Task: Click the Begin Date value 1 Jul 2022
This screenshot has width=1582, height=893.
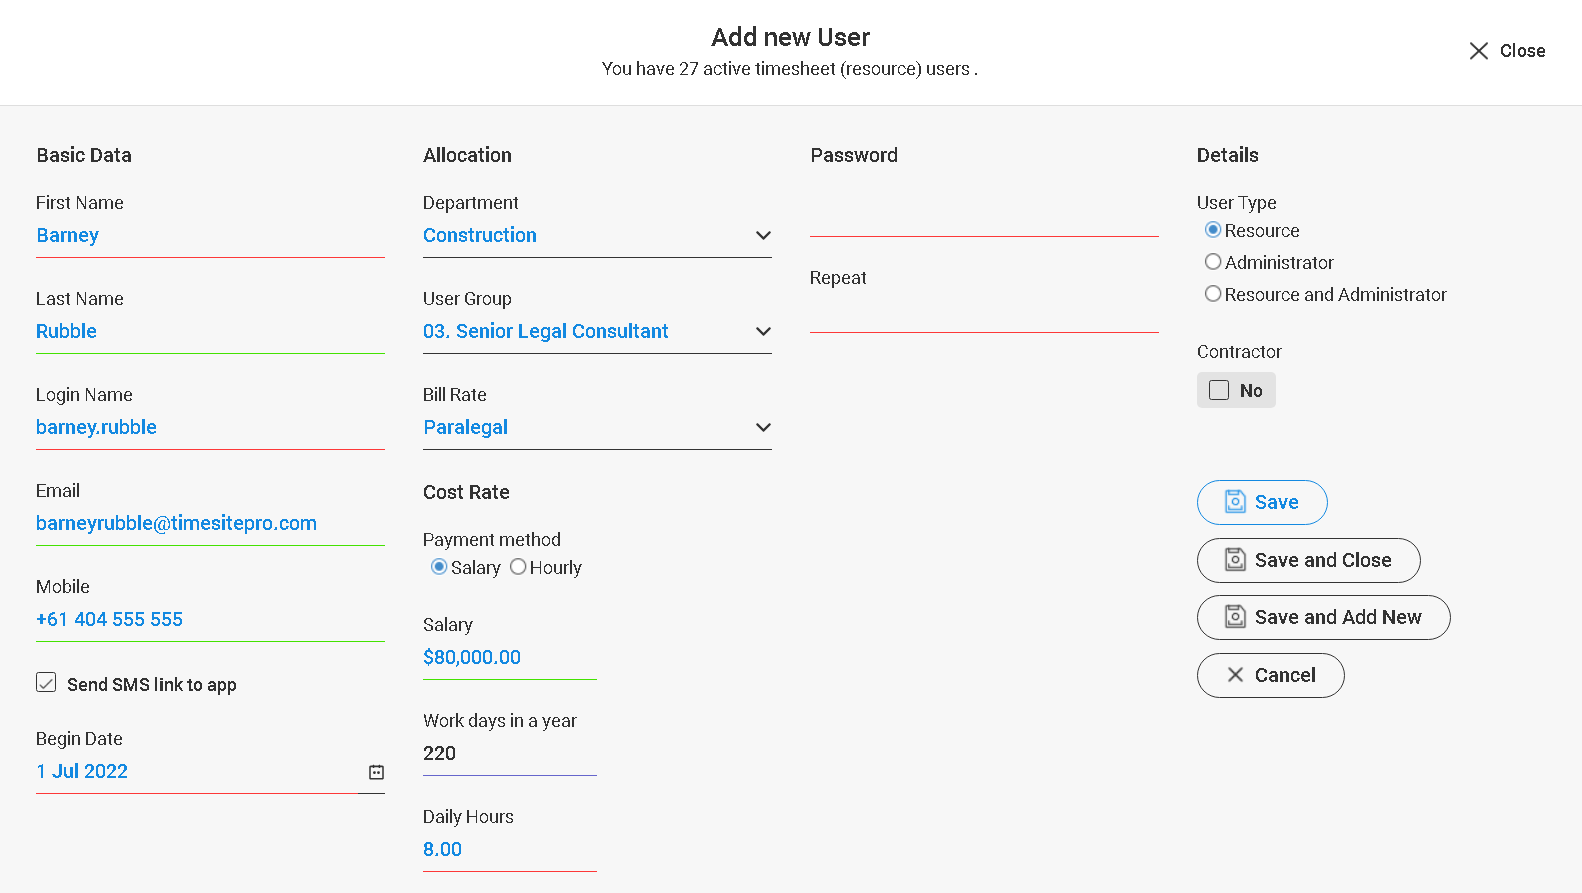Action: [x=82, y=772]
